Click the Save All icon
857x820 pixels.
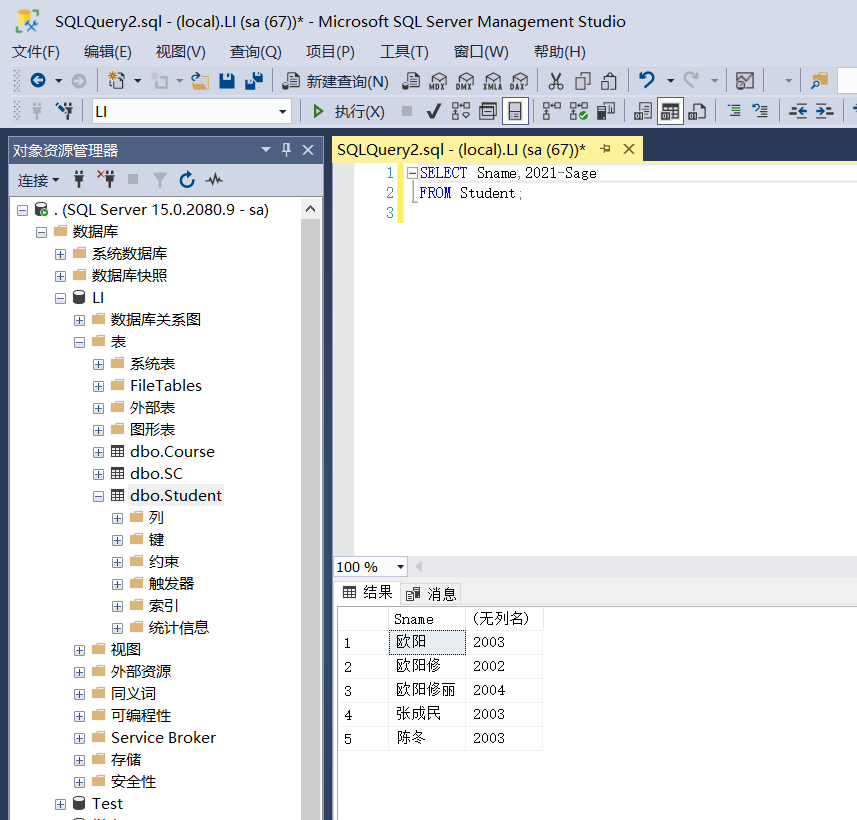coord(254,81)
